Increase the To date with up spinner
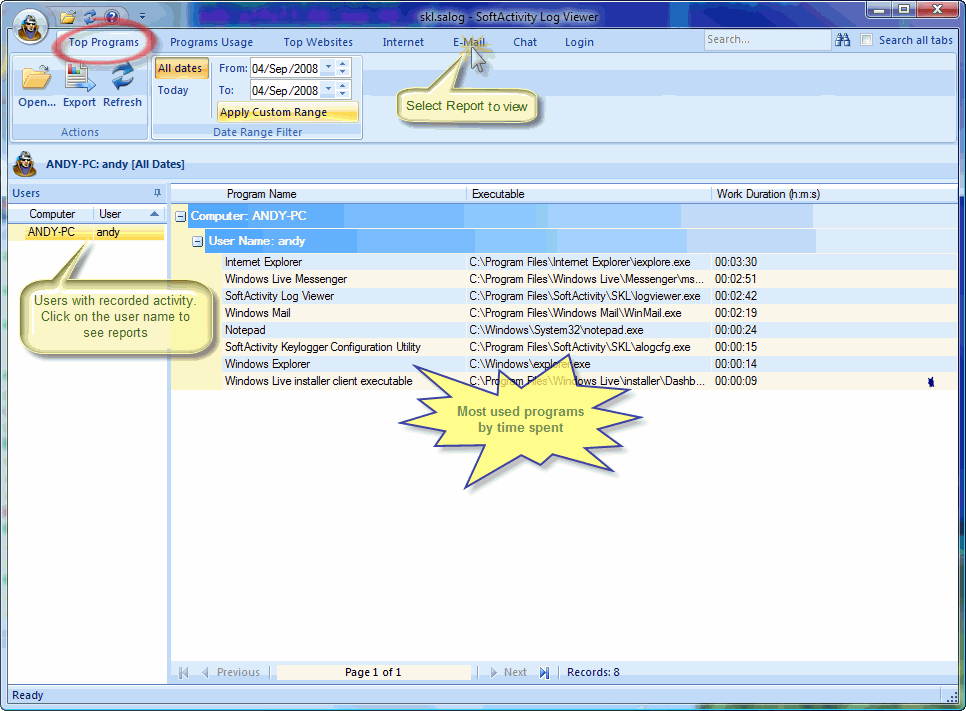Viewport: 966px width, 711px height. pos(343,86)
